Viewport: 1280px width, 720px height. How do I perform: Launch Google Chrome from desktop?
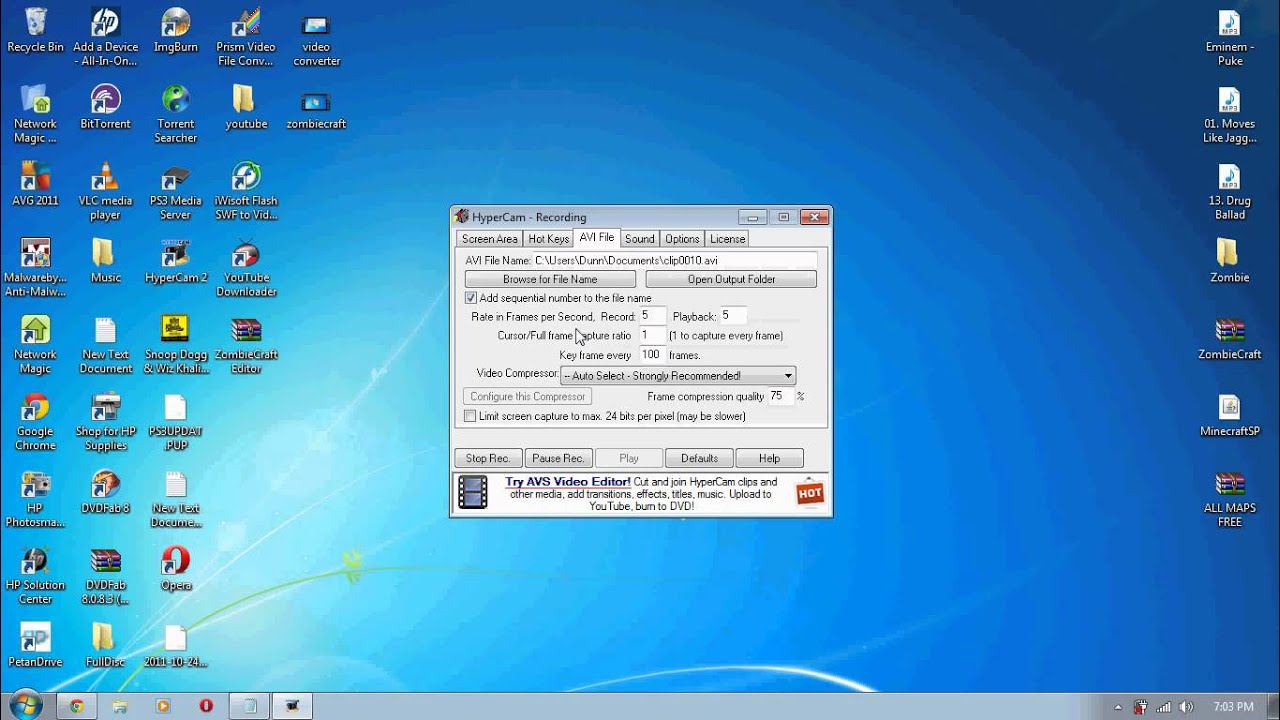click(35, 422)
